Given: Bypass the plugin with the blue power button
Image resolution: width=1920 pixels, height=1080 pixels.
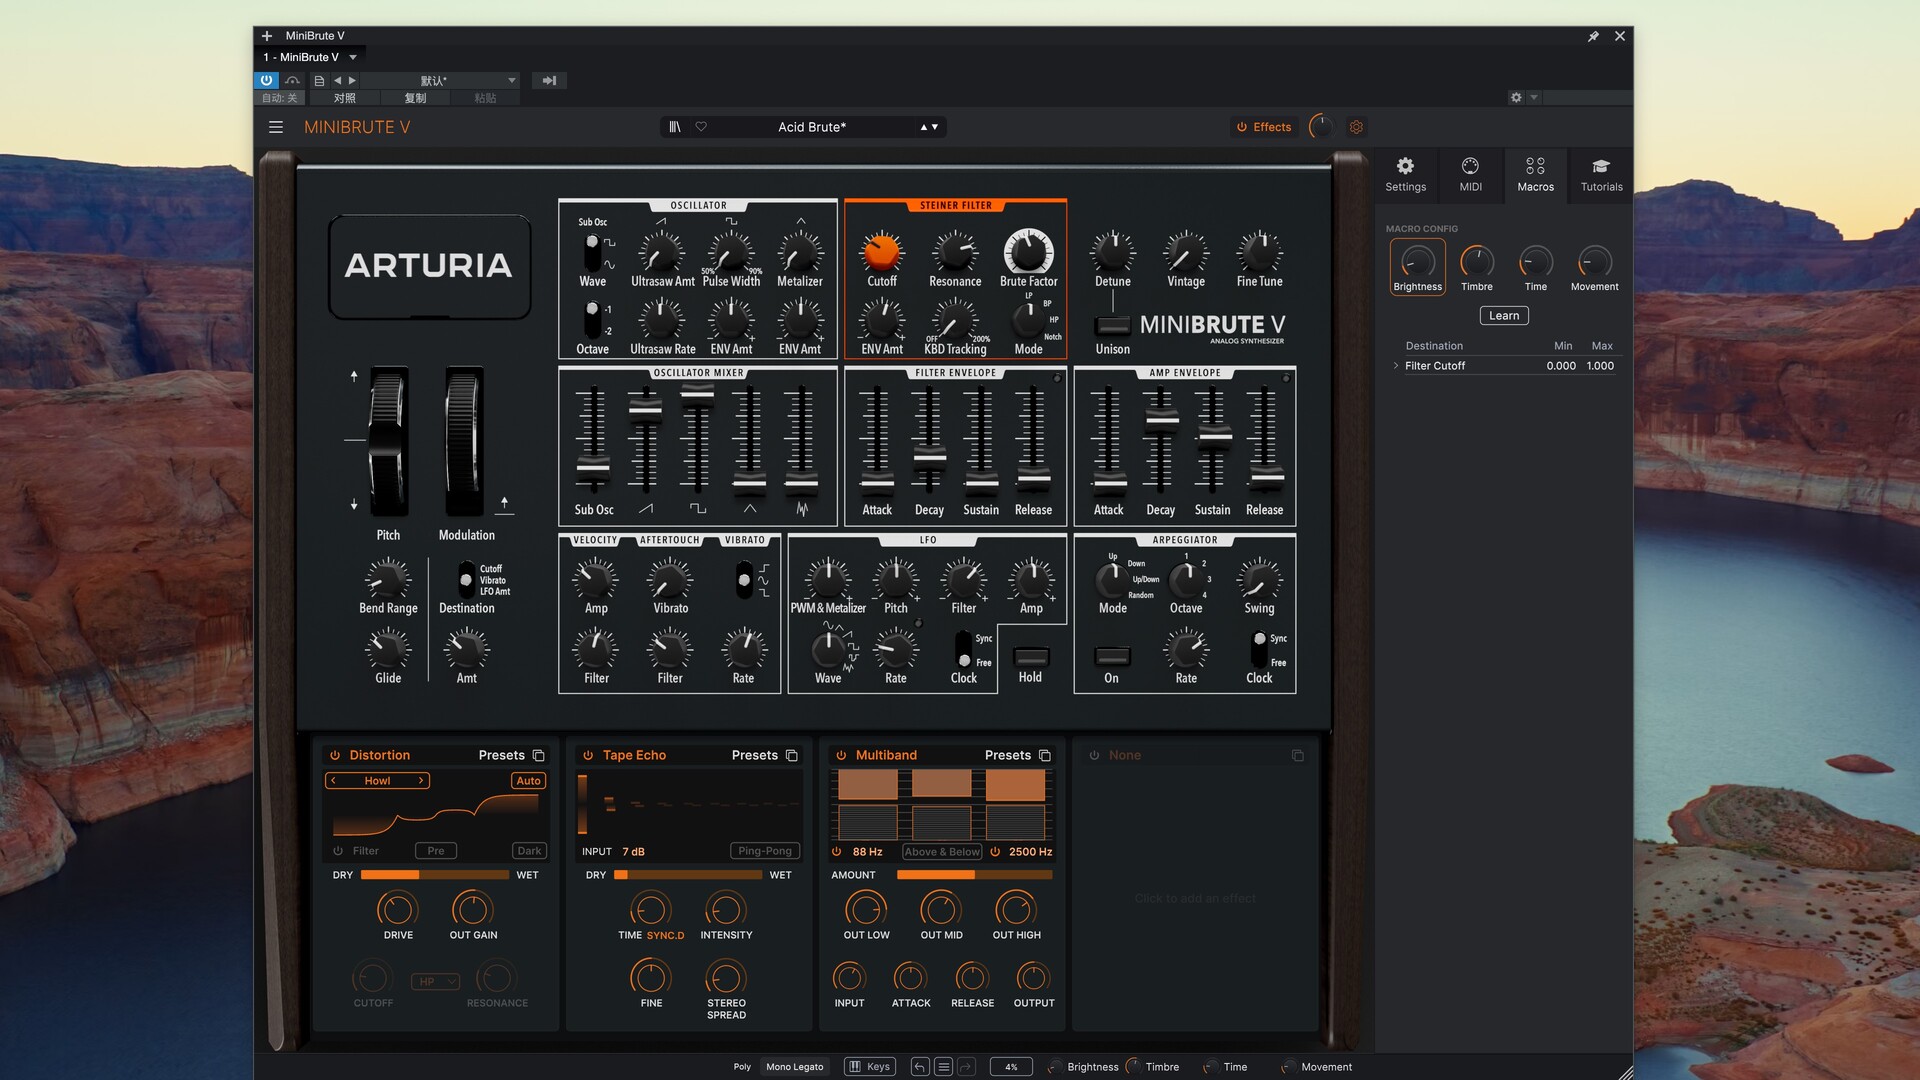Looking at the screenshot, I should [x=266, y=80].
